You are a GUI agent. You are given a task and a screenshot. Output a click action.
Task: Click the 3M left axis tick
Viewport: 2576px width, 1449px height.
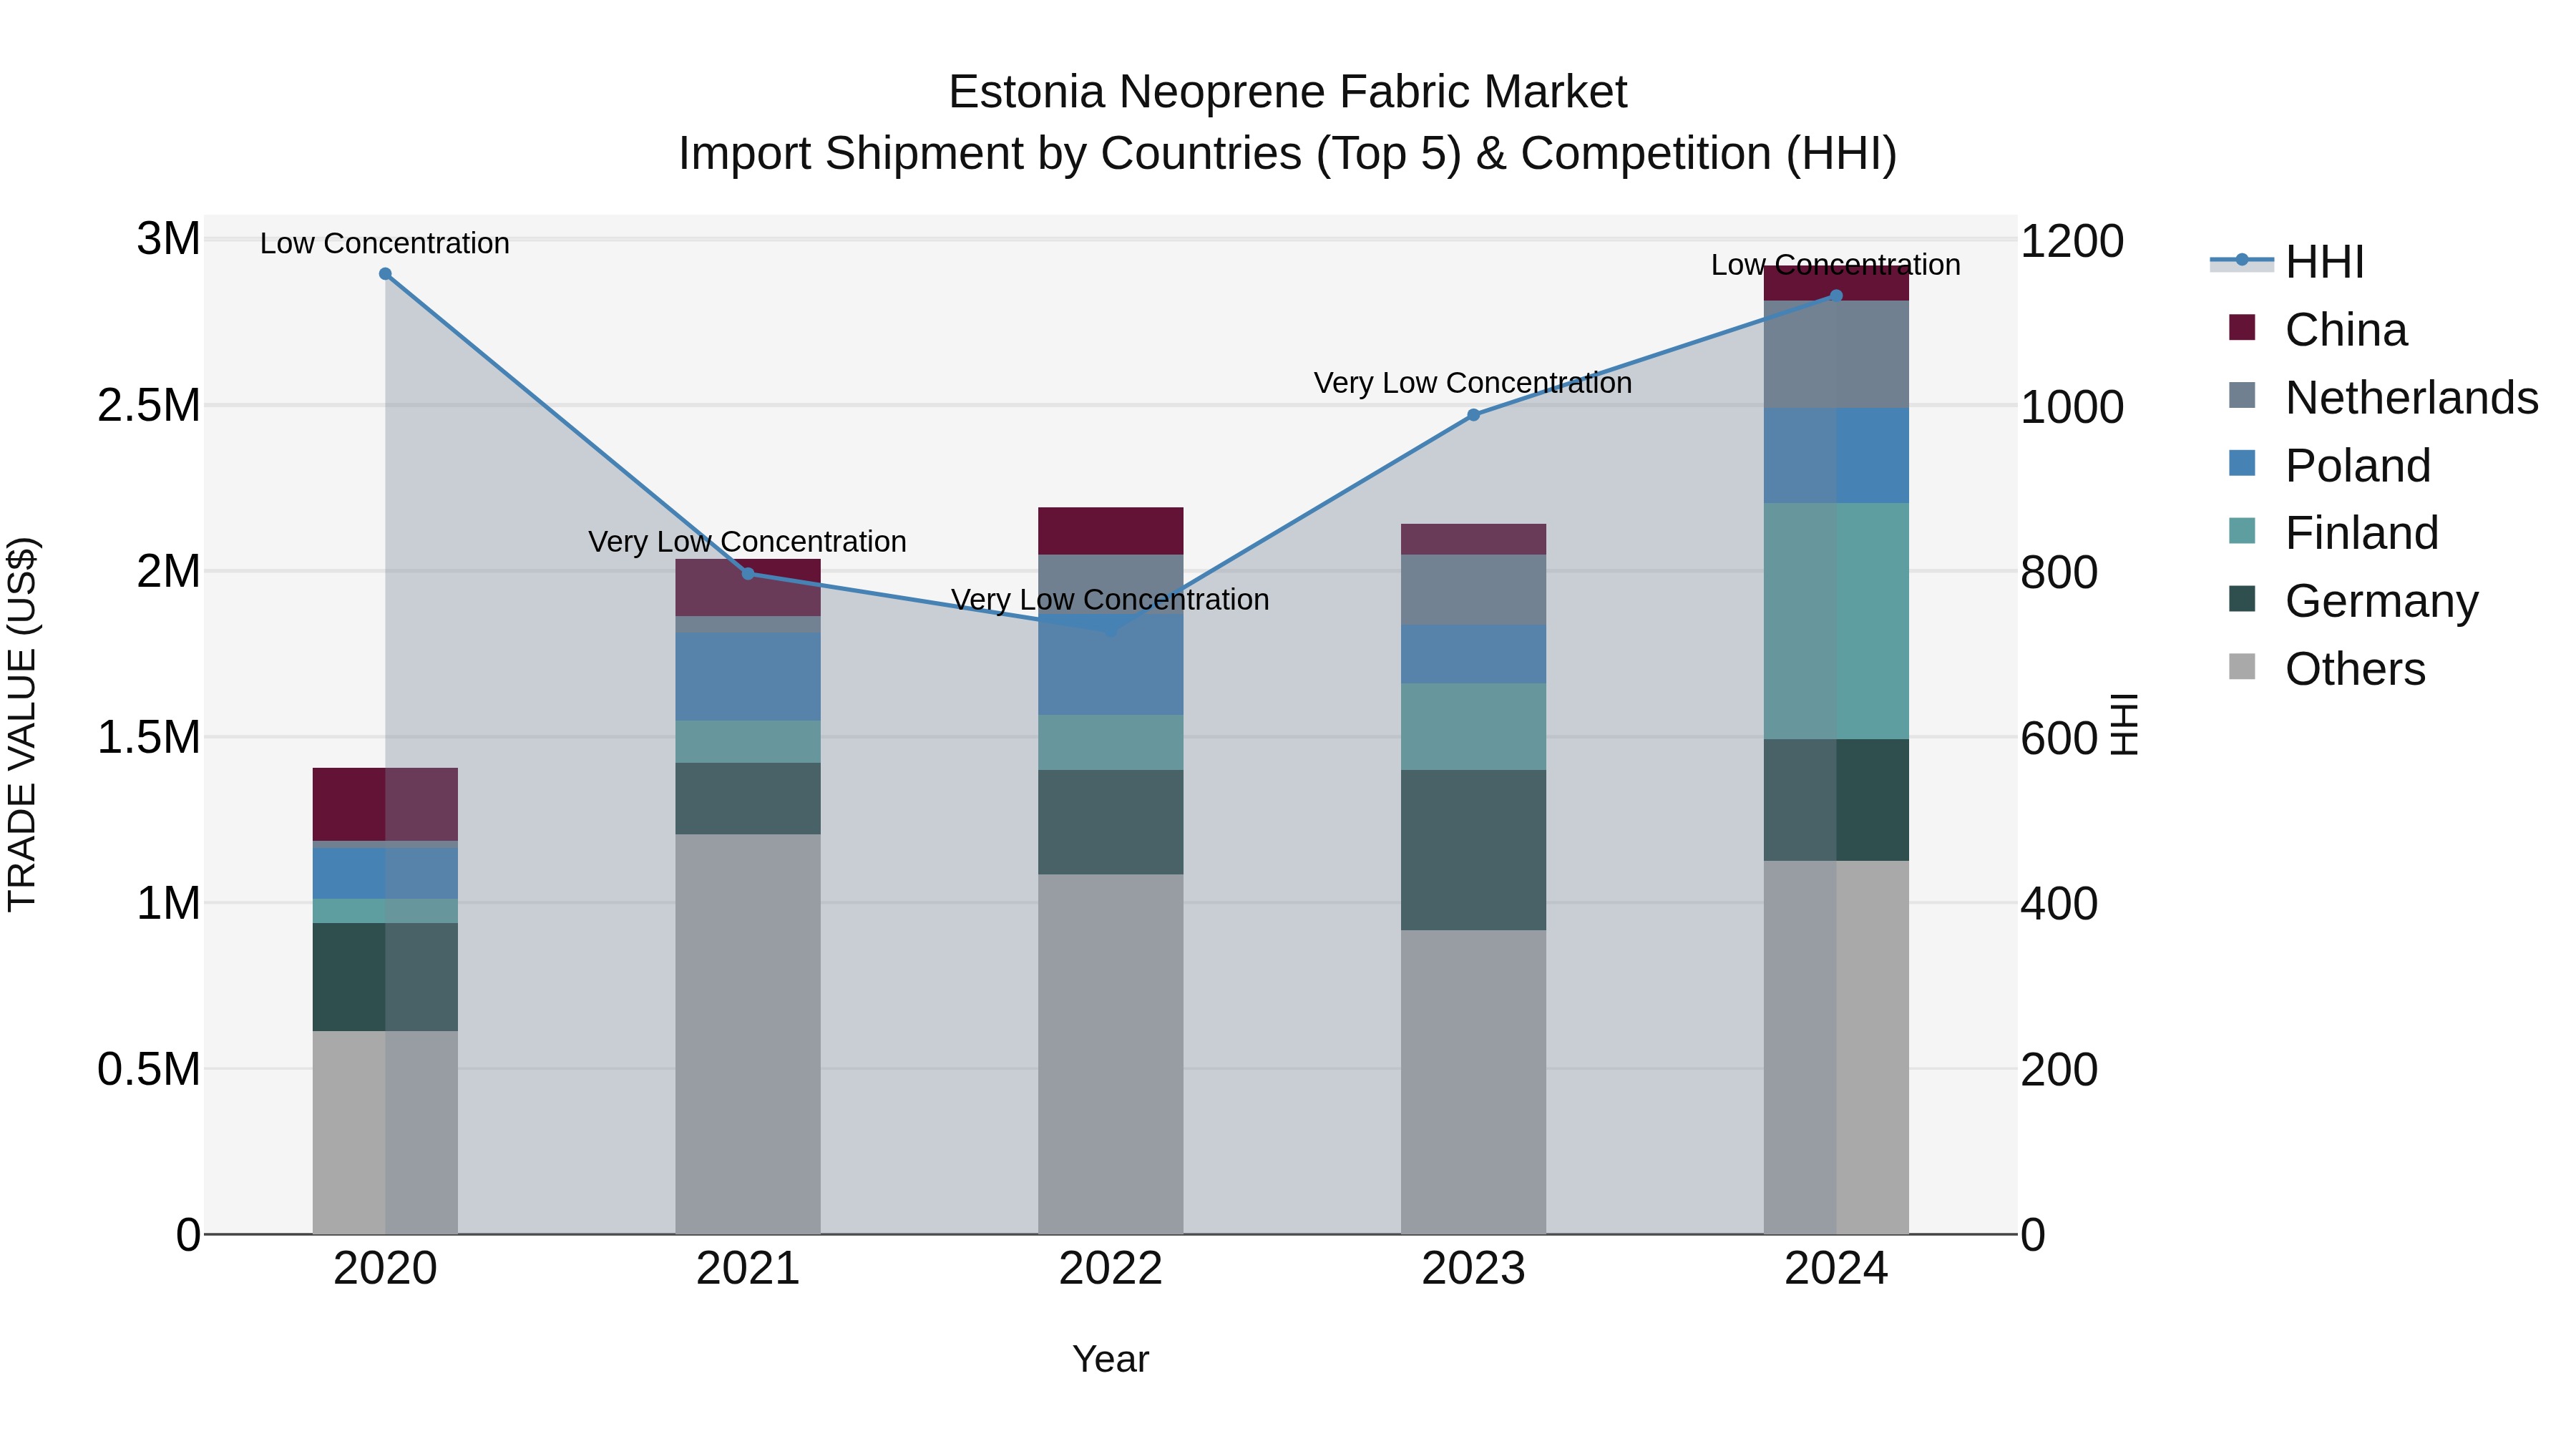(x=169, y=240)
